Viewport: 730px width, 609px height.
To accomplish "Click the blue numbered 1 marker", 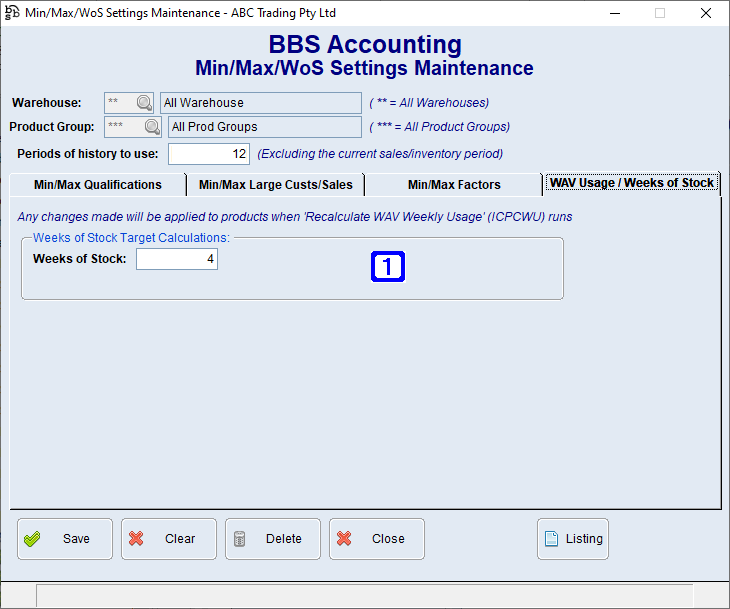I will pyautogui.click(x=387, y=267).
